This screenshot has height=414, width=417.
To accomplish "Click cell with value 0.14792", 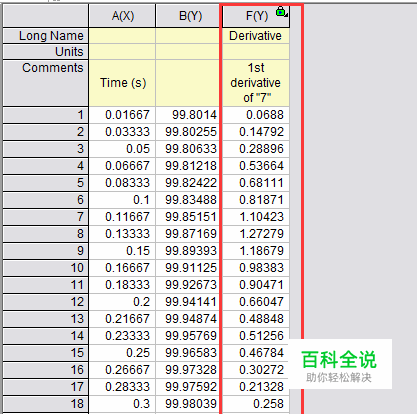I will pyautogui.click(x=256, y=132).
